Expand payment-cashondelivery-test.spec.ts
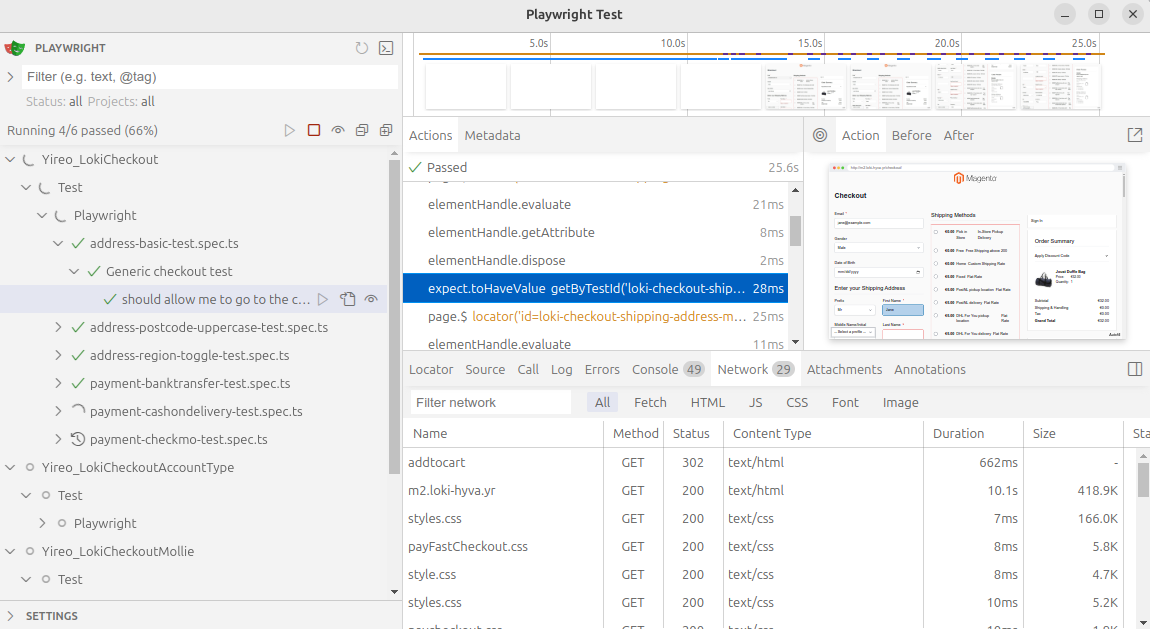Viewport: 1150px width, 629px height. click(59, 411)
